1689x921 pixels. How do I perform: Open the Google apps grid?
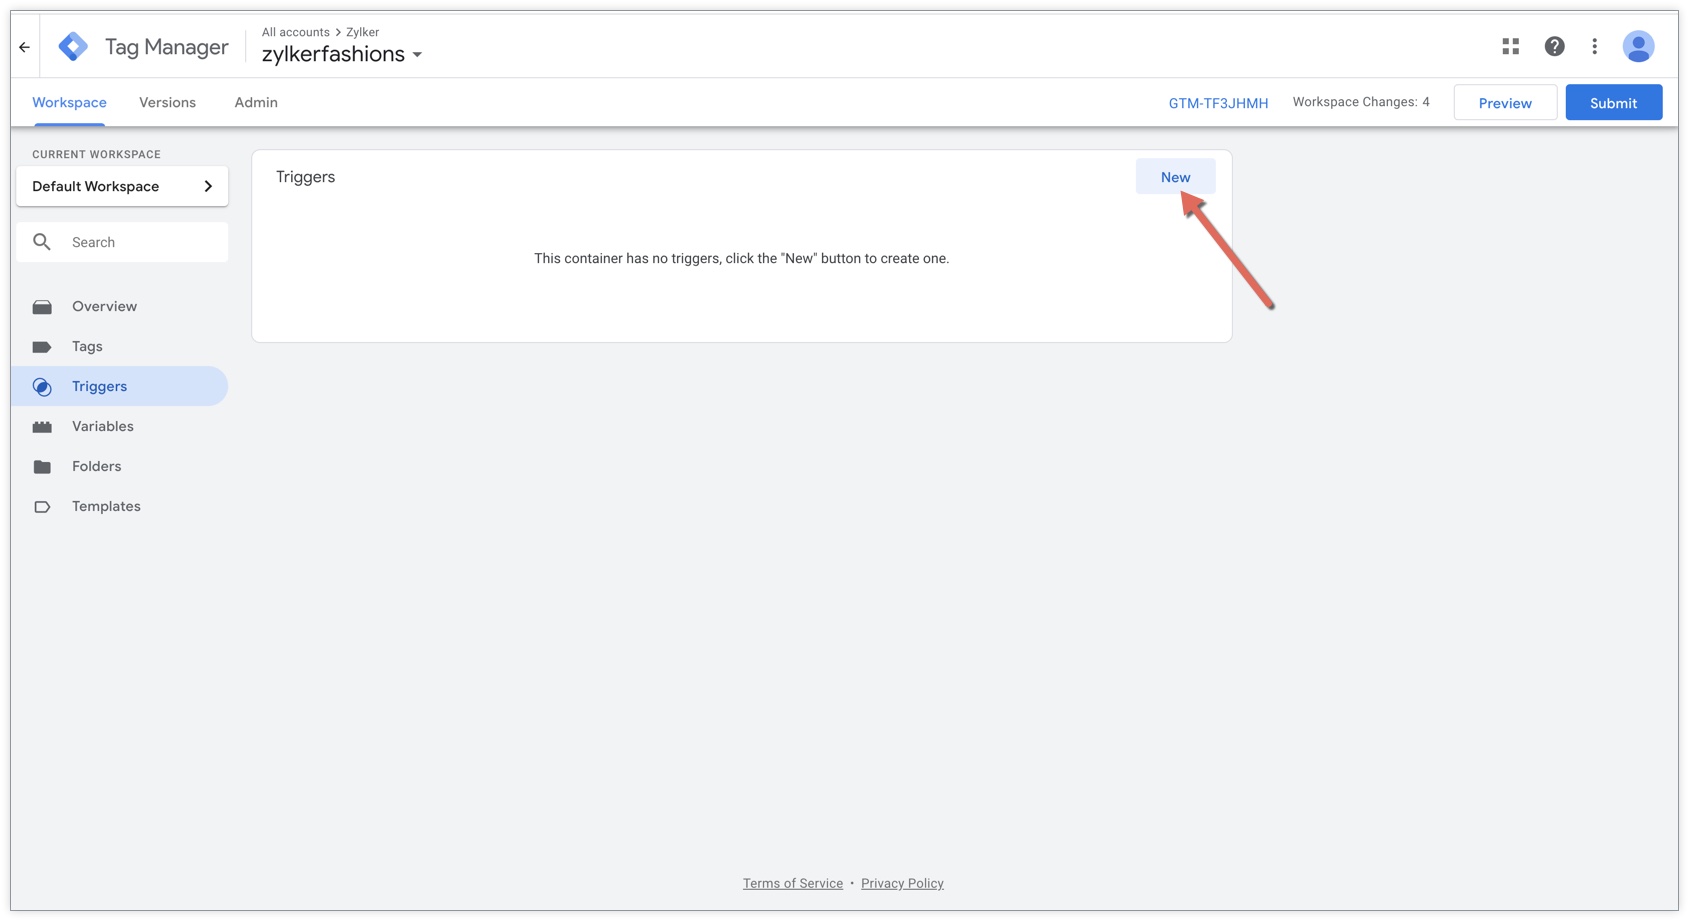pyautogui.click(x=1510, y=47)
